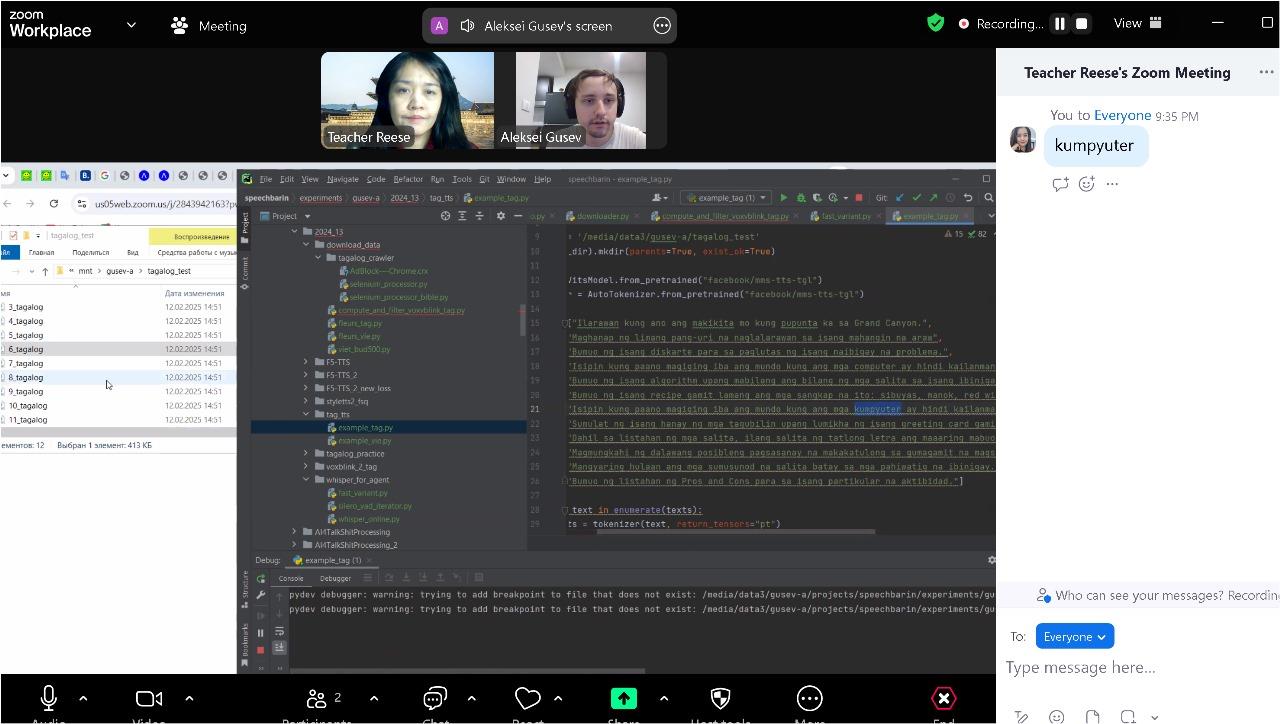This screenshot has height=724, width=1280.
Task: Expand the audio options arrow
Action: (83, 699)
